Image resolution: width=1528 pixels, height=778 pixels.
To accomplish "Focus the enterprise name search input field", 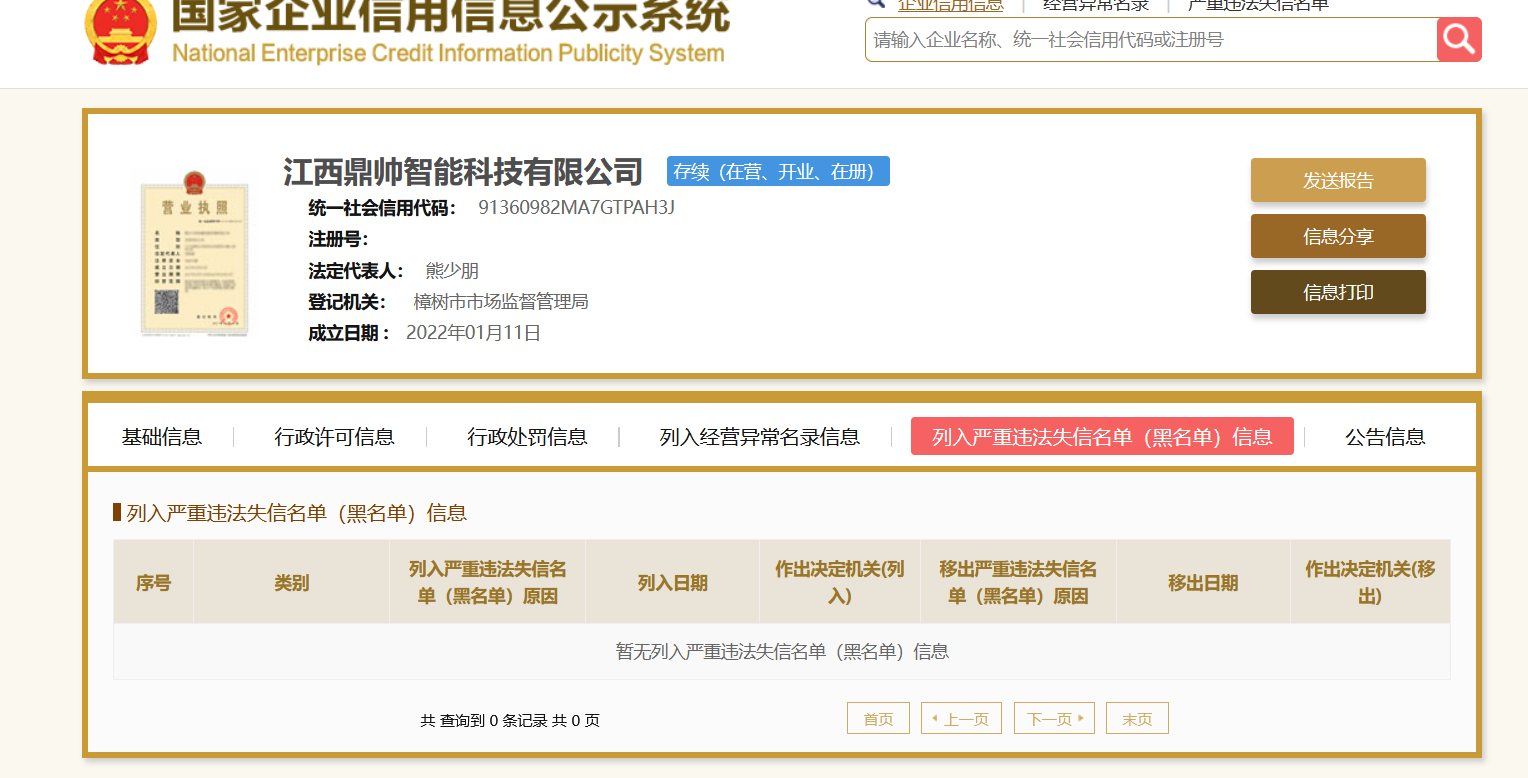I will [x=1151, y=39].
